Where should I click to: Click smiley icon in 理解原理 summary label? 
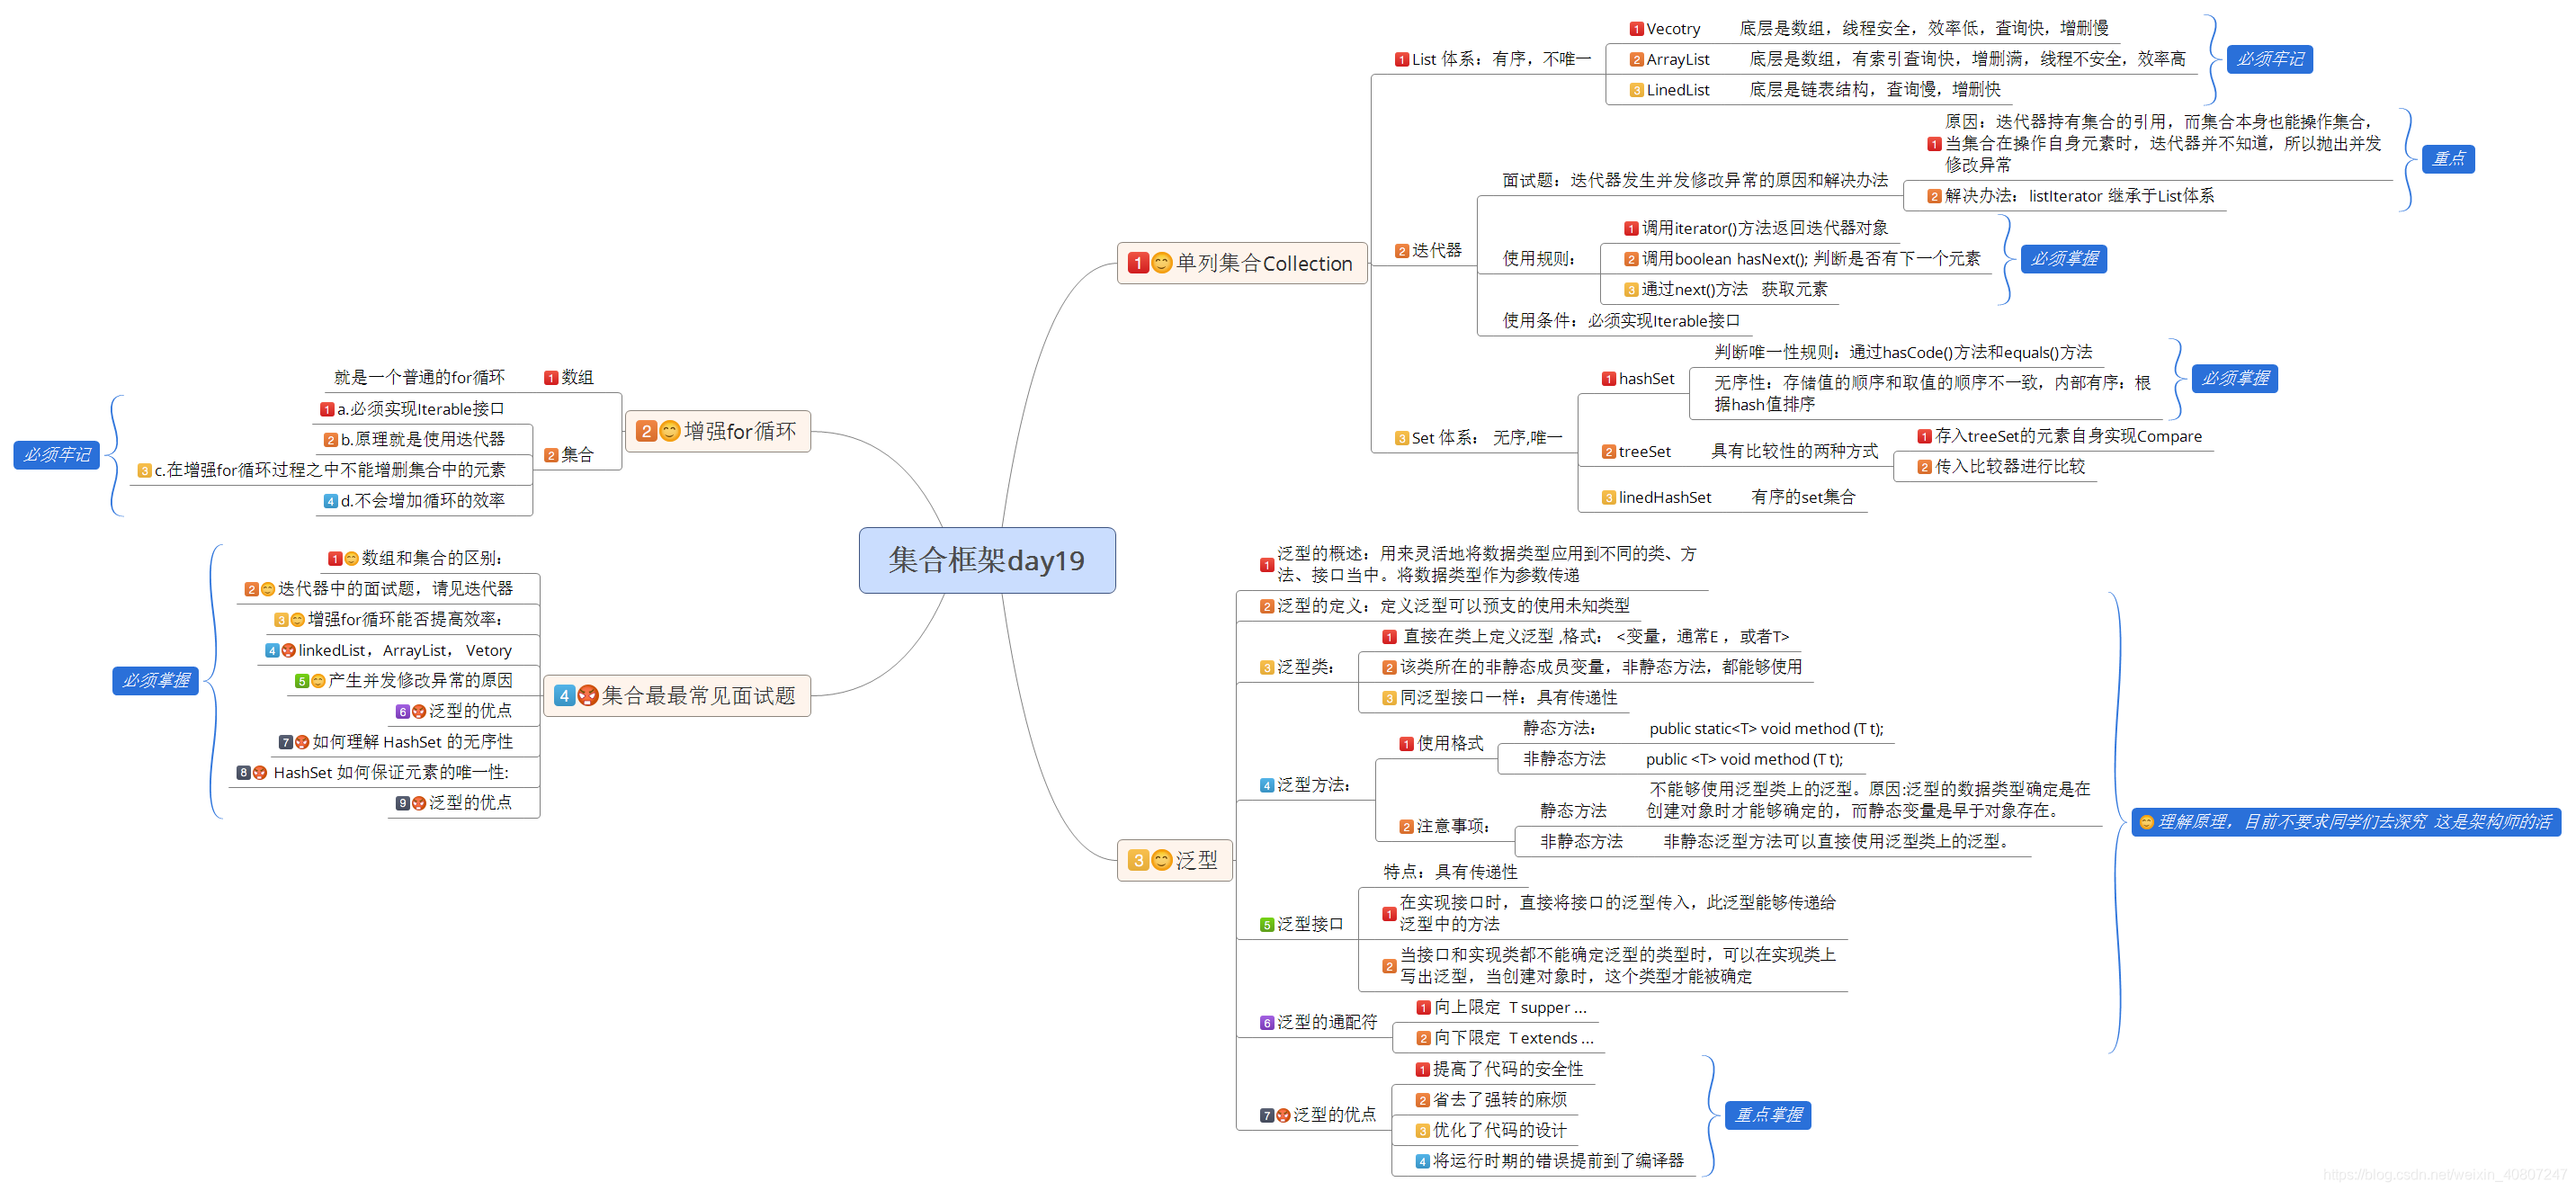coord(2146,822)
